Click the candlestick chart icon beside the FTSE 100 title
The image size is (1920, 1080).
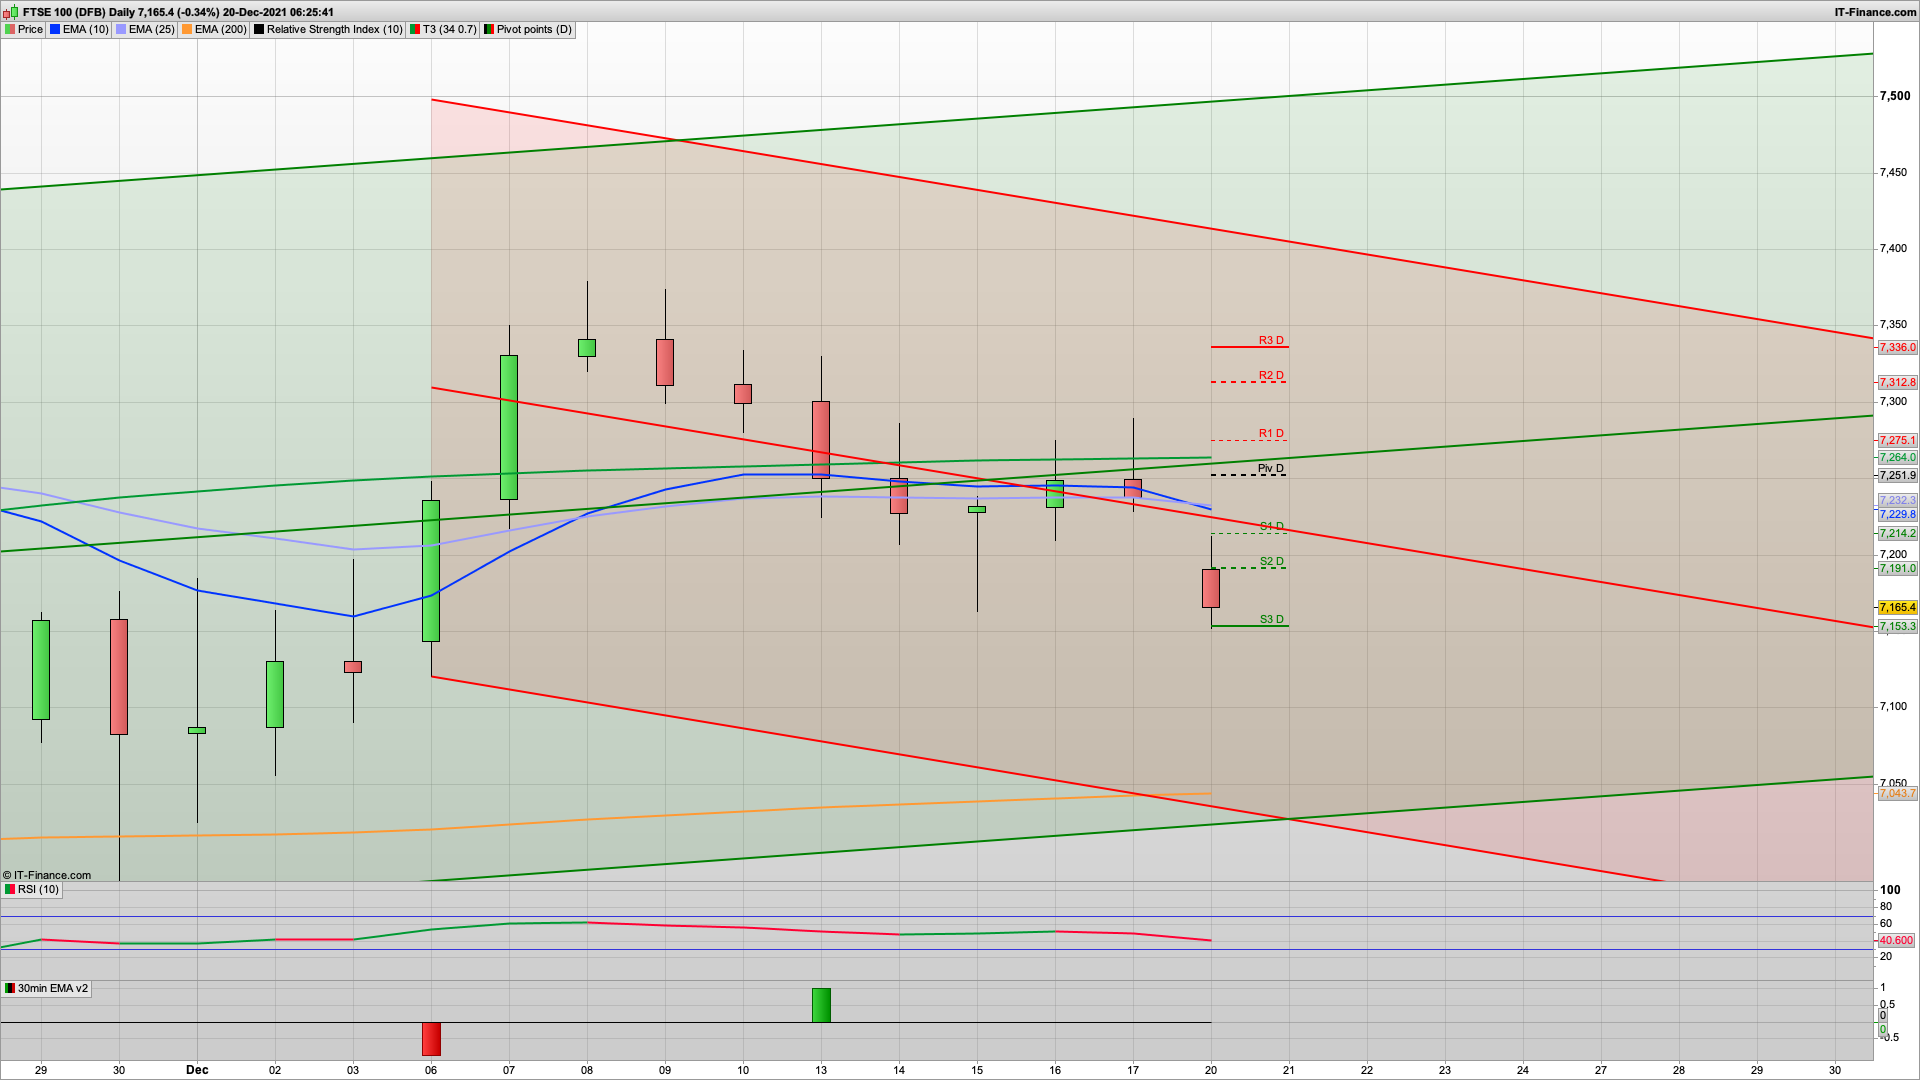(x=11, y=12)
